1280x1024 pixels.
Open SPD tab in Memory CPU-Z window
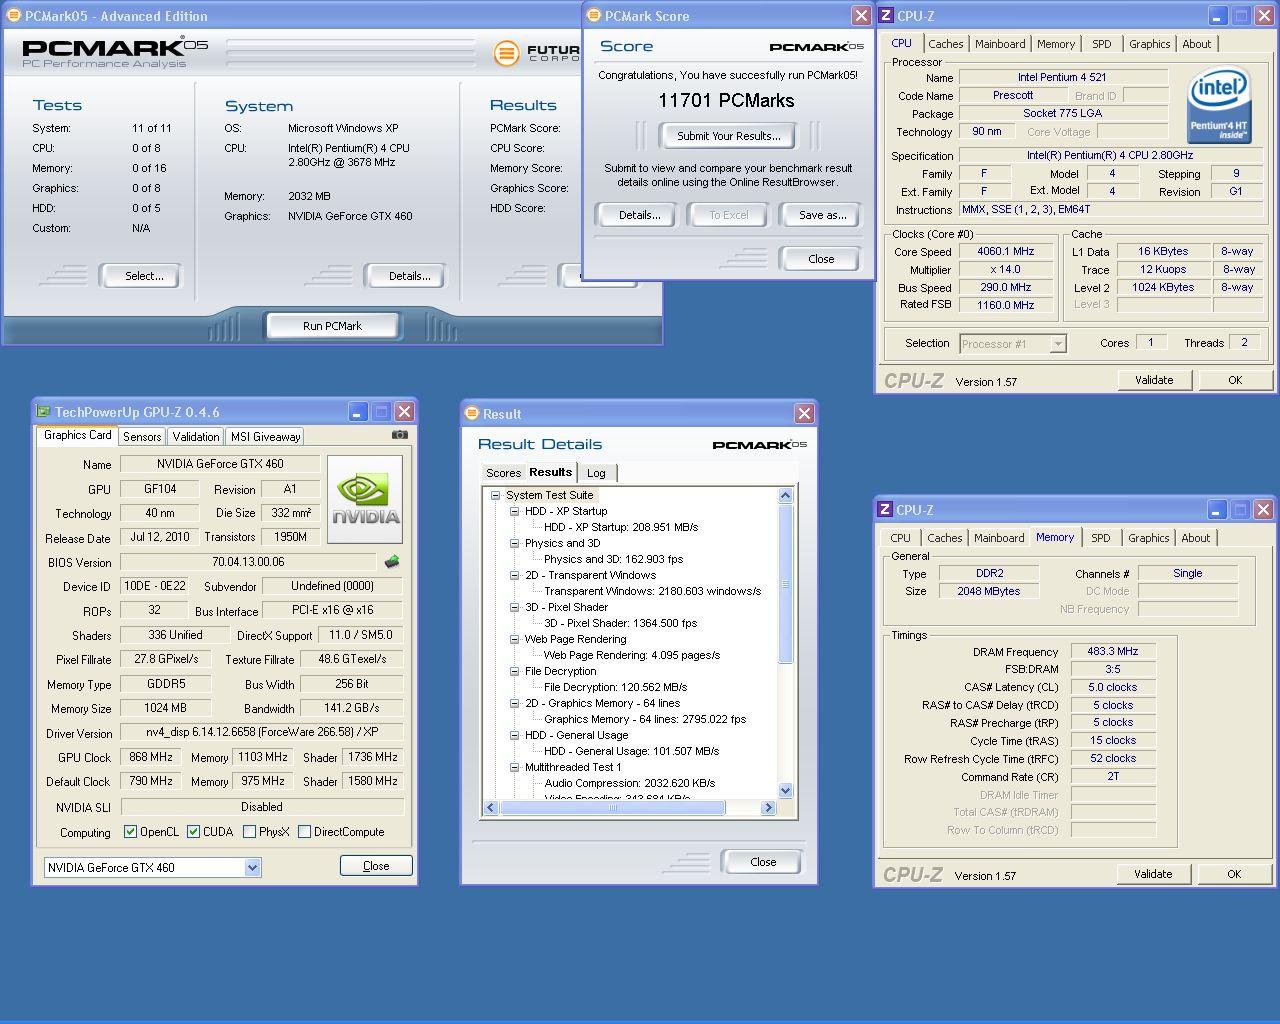(1100, 538)
